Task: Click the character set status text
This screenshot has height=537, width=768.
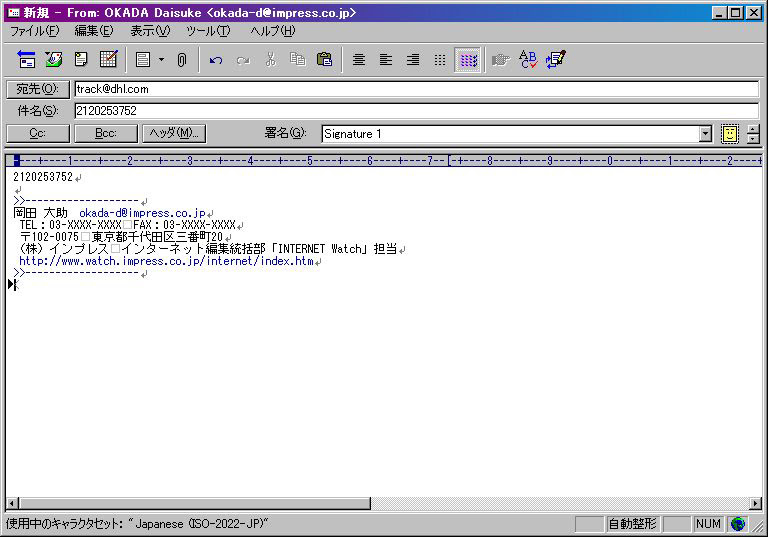Action: click(x=137, y=524)
